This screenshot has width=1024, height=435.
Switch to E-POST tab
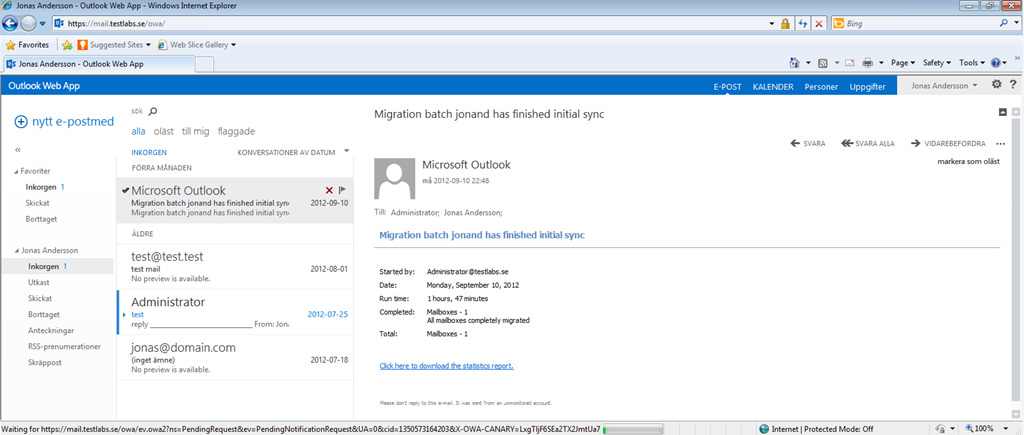[x=727, y=86]
